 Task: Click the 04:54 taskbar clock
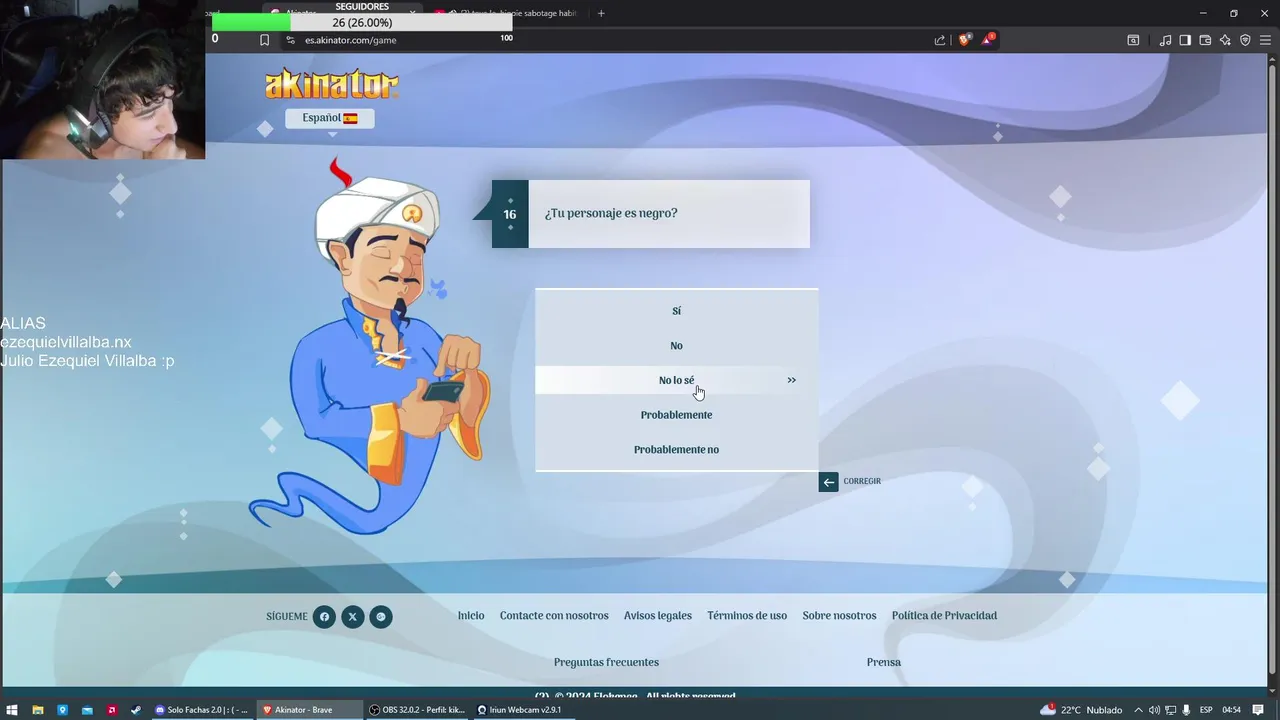tap(1232, 710)
